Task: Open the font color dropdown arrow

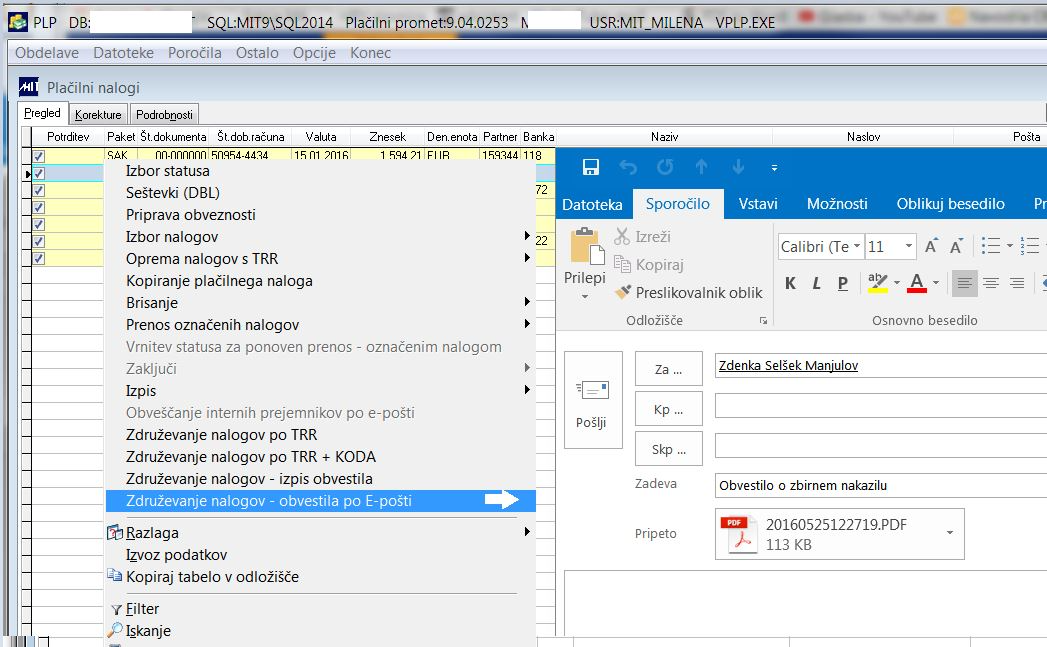Action: pos(935,282)
